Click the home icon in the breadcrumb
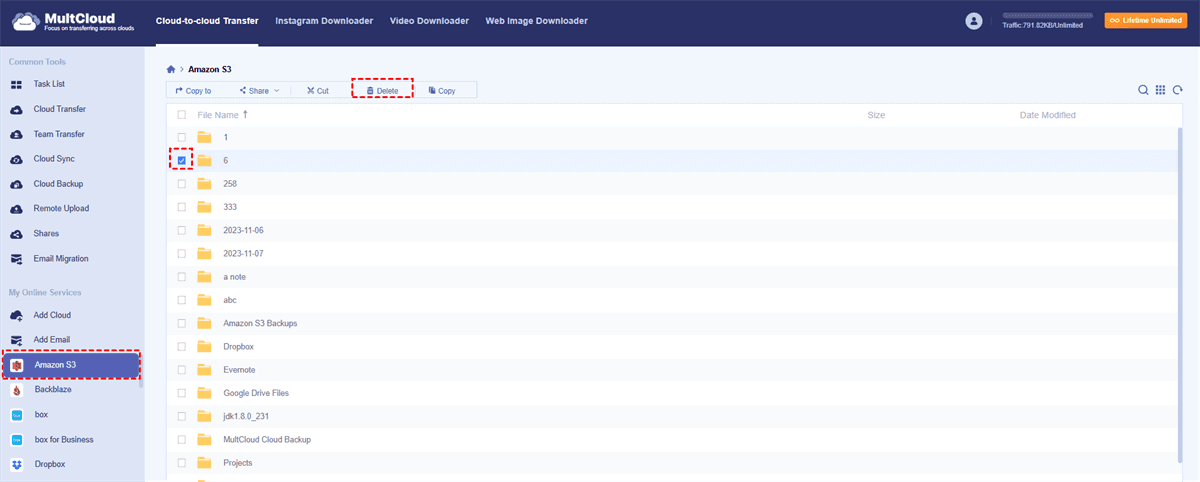The image size is (1200, 482). (171, 70)
